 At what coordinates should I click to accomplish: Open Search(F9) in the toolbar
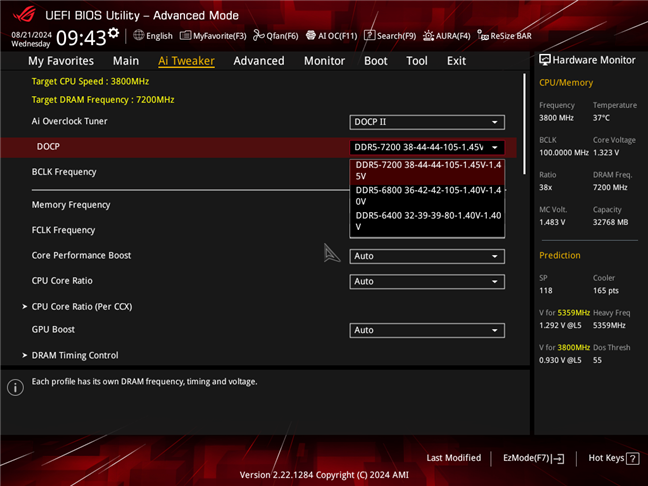click(x=390, y=36)
